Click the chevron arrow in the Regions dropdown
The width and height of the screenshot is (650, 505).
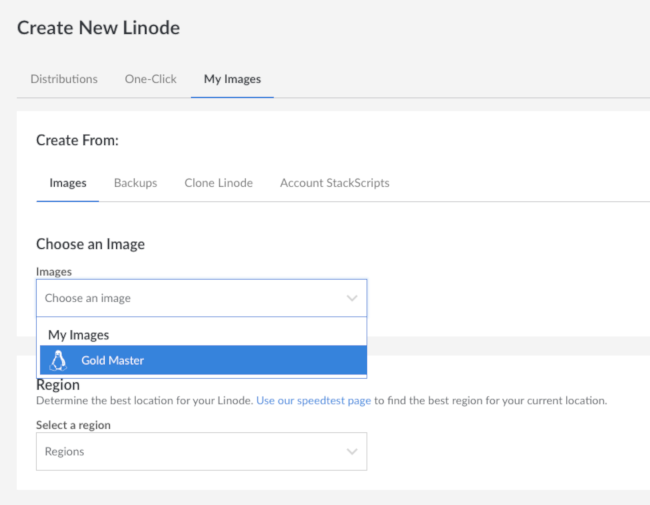(x=351, y=451)
